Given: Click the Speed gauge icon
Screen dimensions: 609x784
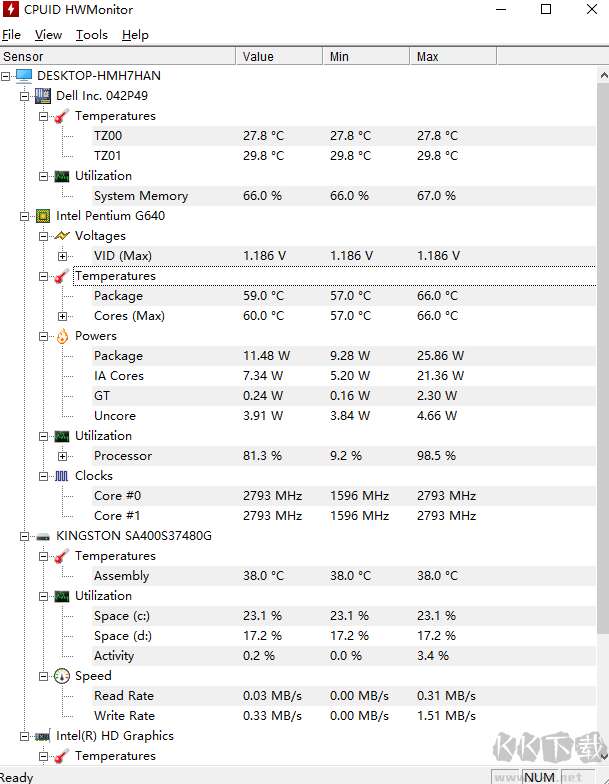Looking at the screenshot, I should 62,676.
